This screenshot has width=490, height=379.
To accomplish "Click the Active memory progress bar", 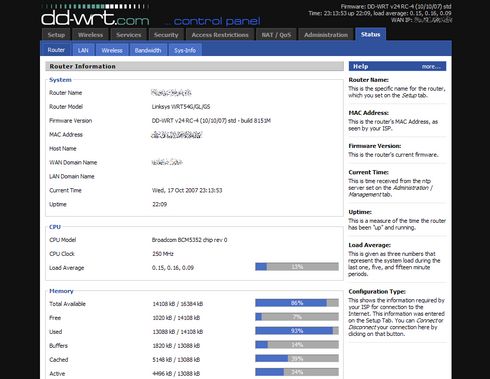I will (x=297, y=372).
